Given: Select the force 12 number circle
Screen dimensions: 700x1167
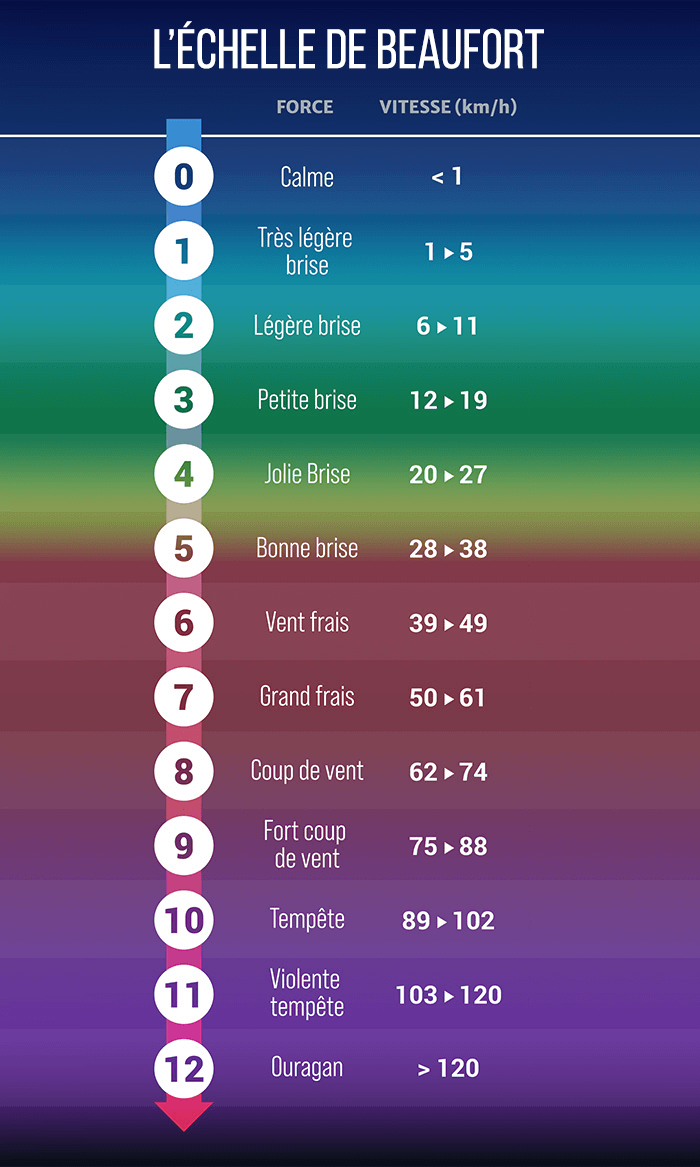Looking at the screenshot, I should pyautogui.click(x=183, y=1068).
